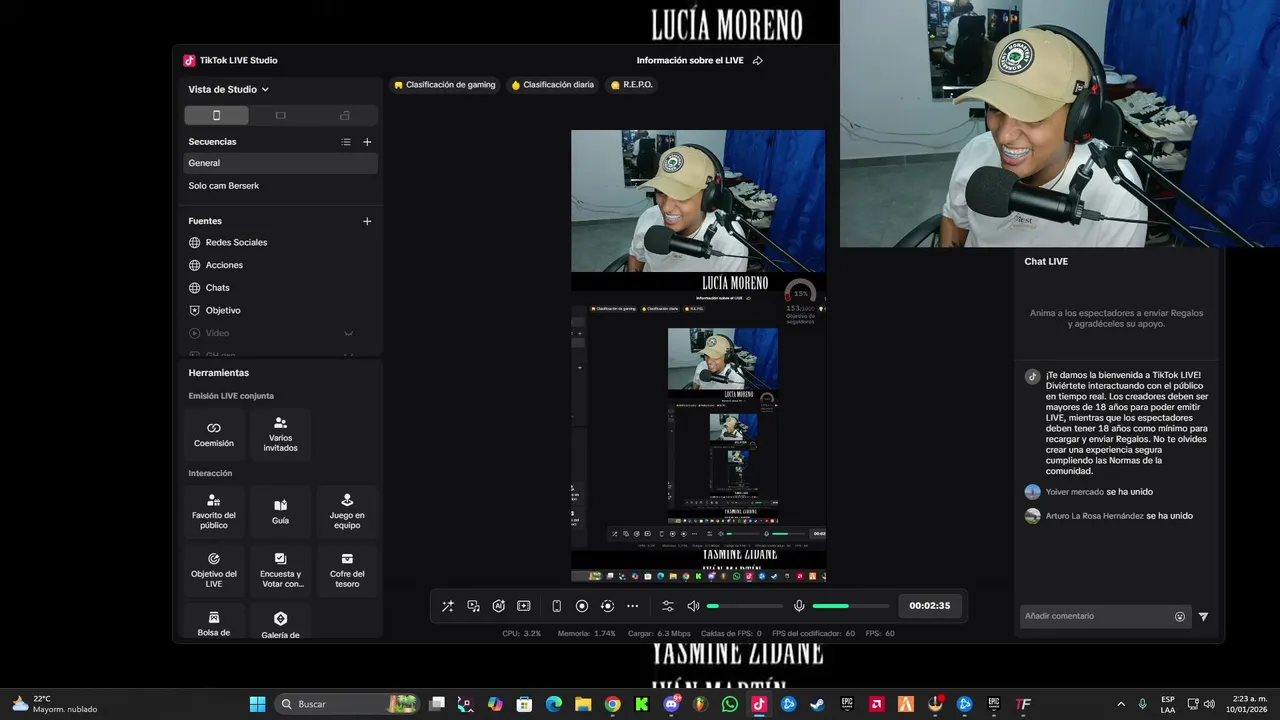Viewport: 1280px width, 720px height.
Task: Open the R.E.P.O. tag
Action: 631,85
